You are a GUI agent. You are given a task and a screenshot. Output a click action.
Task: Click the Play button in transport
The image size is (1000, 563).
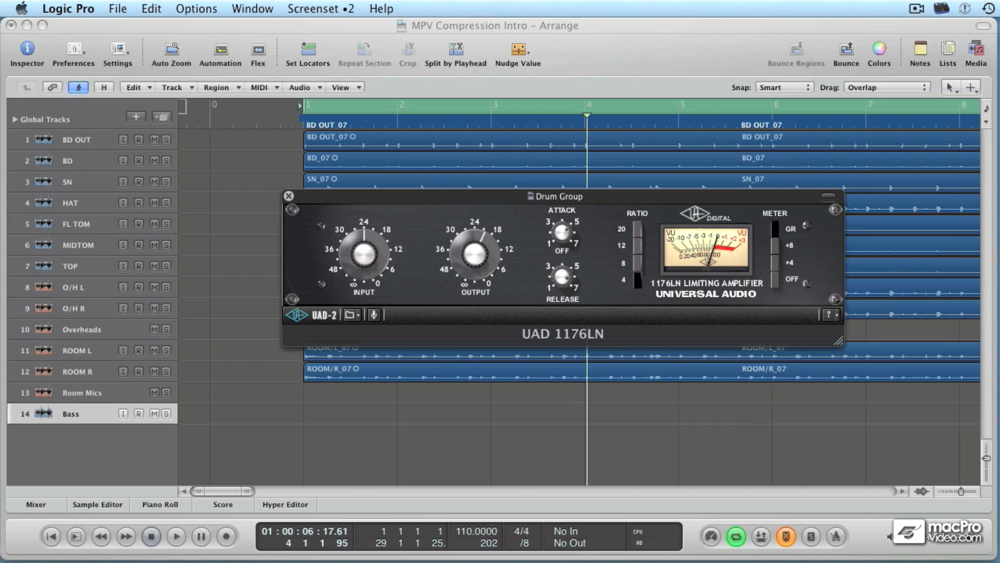click(176, 537)
